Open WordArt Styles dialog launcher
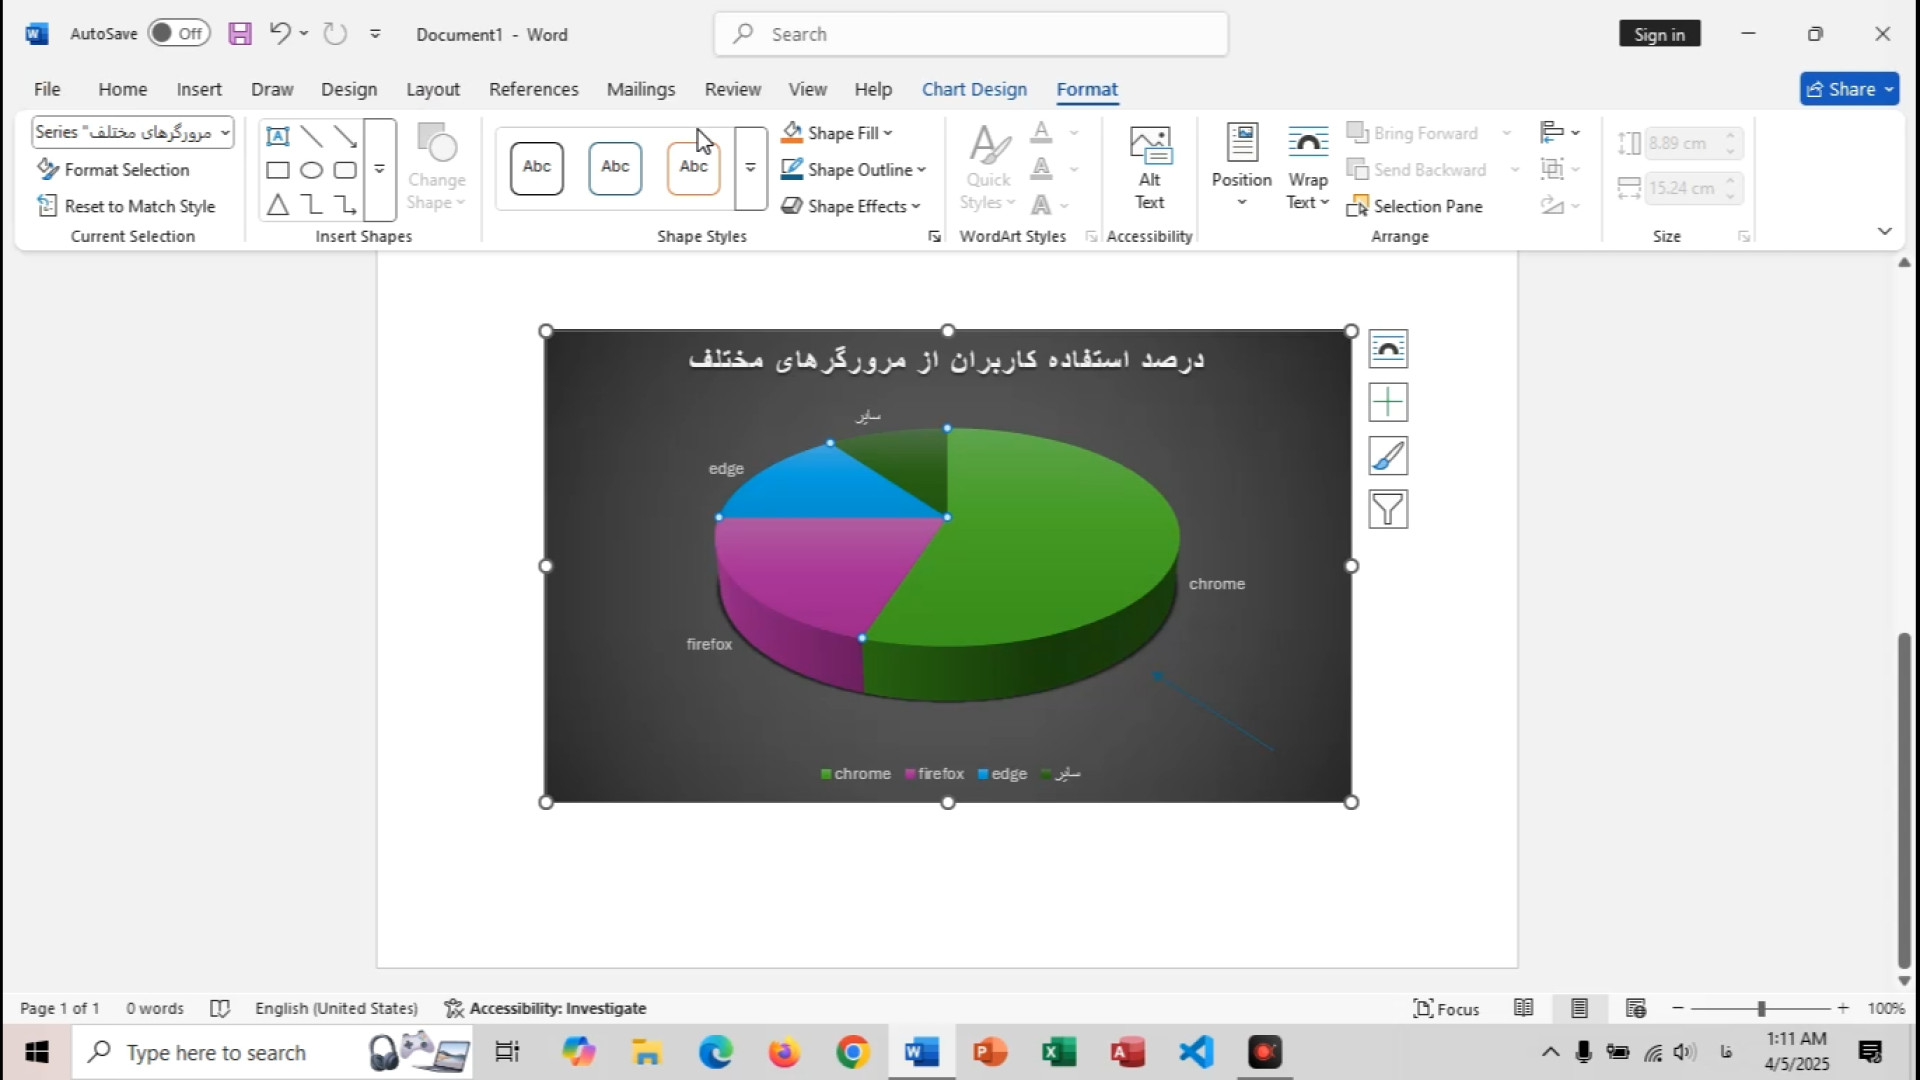 coord(1091,237)
